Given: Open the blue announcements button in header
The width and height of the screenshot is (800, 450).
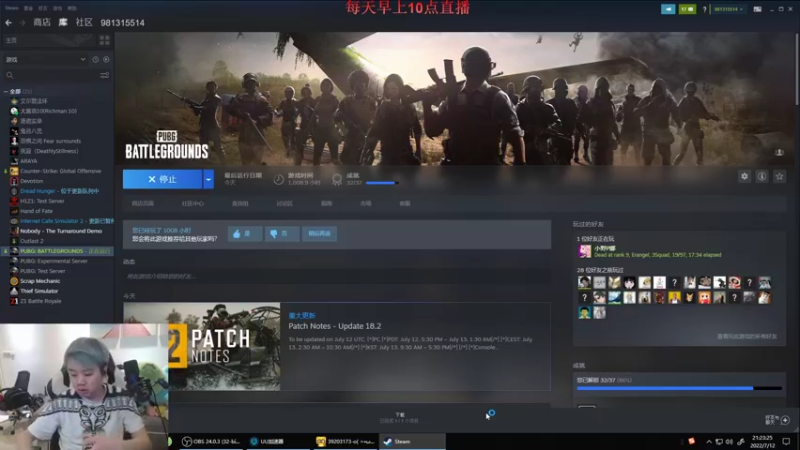Looking at the screenshot, I should (668, 9).
